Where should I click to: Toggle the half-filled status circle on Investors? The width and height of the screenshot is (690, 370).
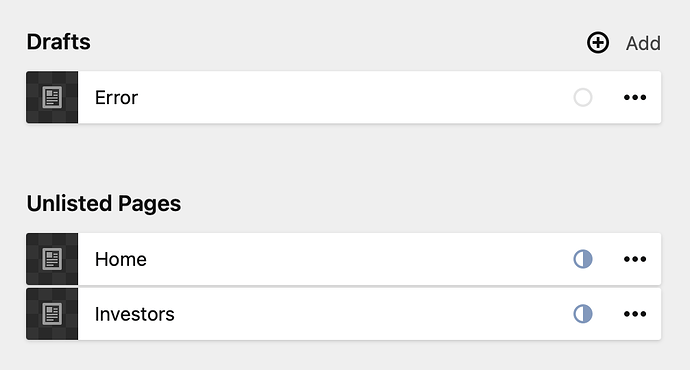pyautogui.click(x=583, y=314)
